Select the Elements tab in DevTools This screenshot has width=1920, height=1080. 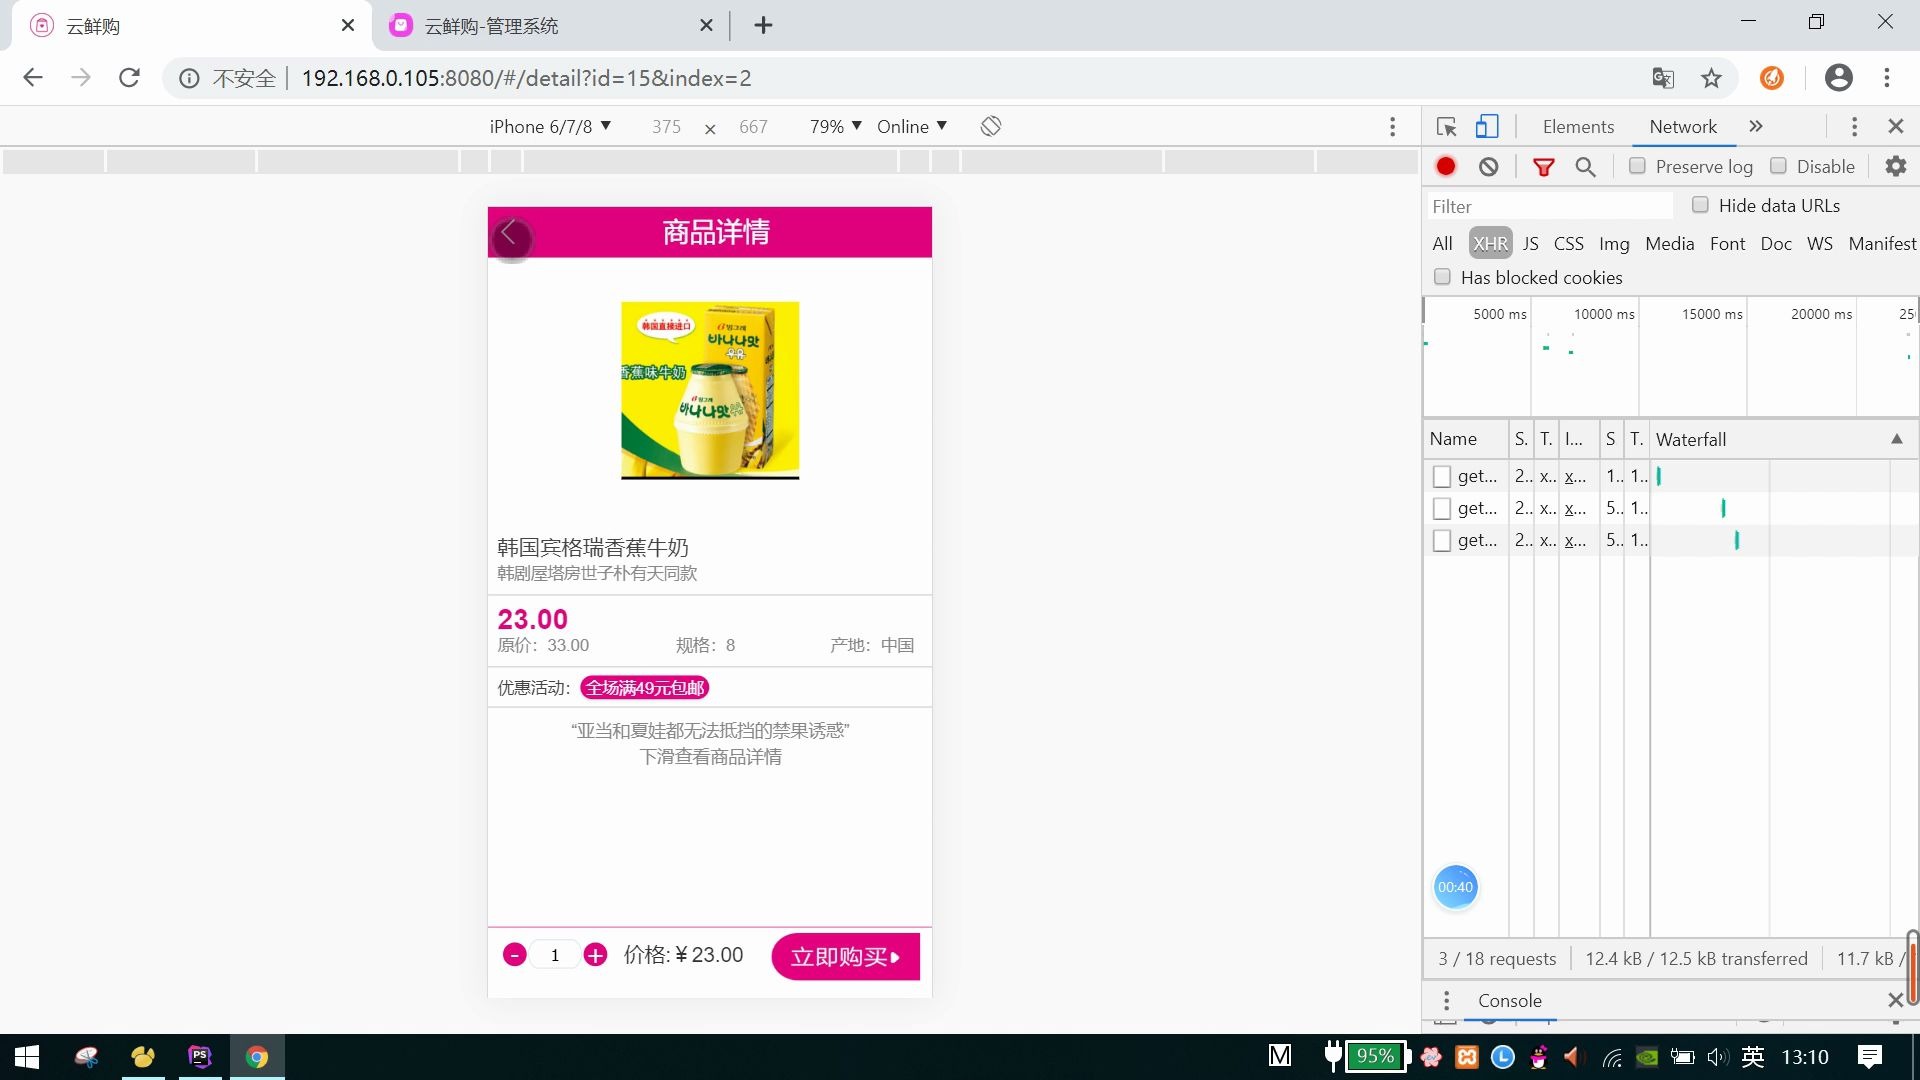1578,125
